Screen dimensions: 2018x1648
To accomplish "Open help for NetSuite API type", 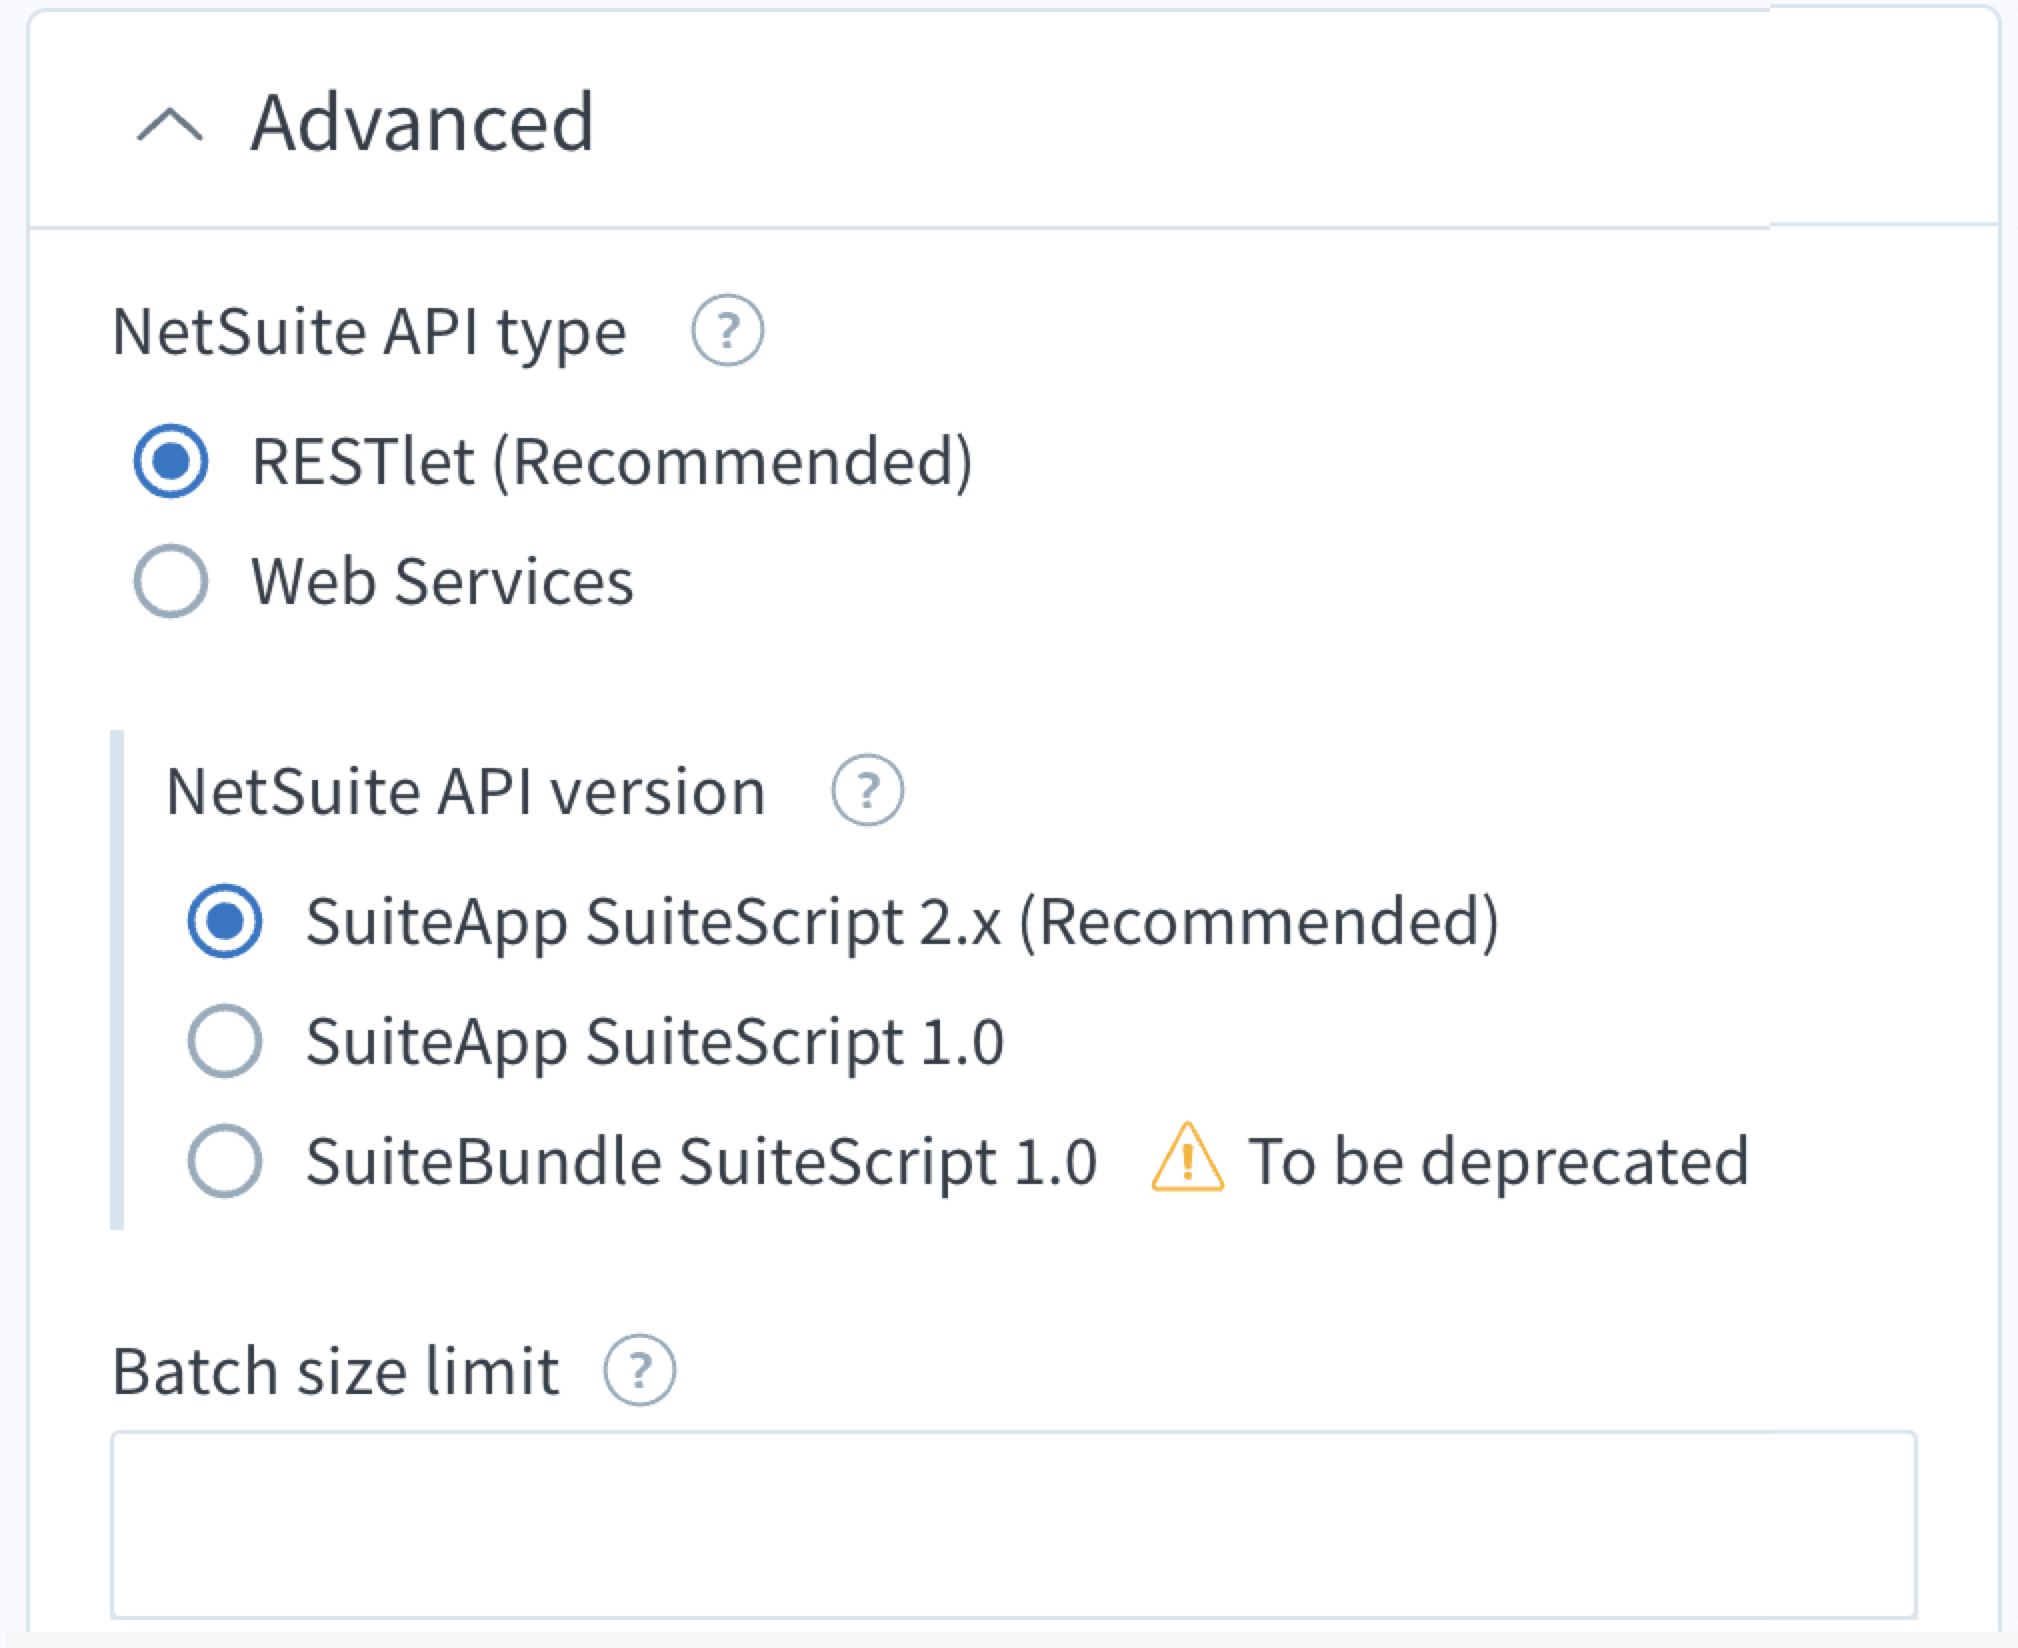I will (x=727, y=330).
